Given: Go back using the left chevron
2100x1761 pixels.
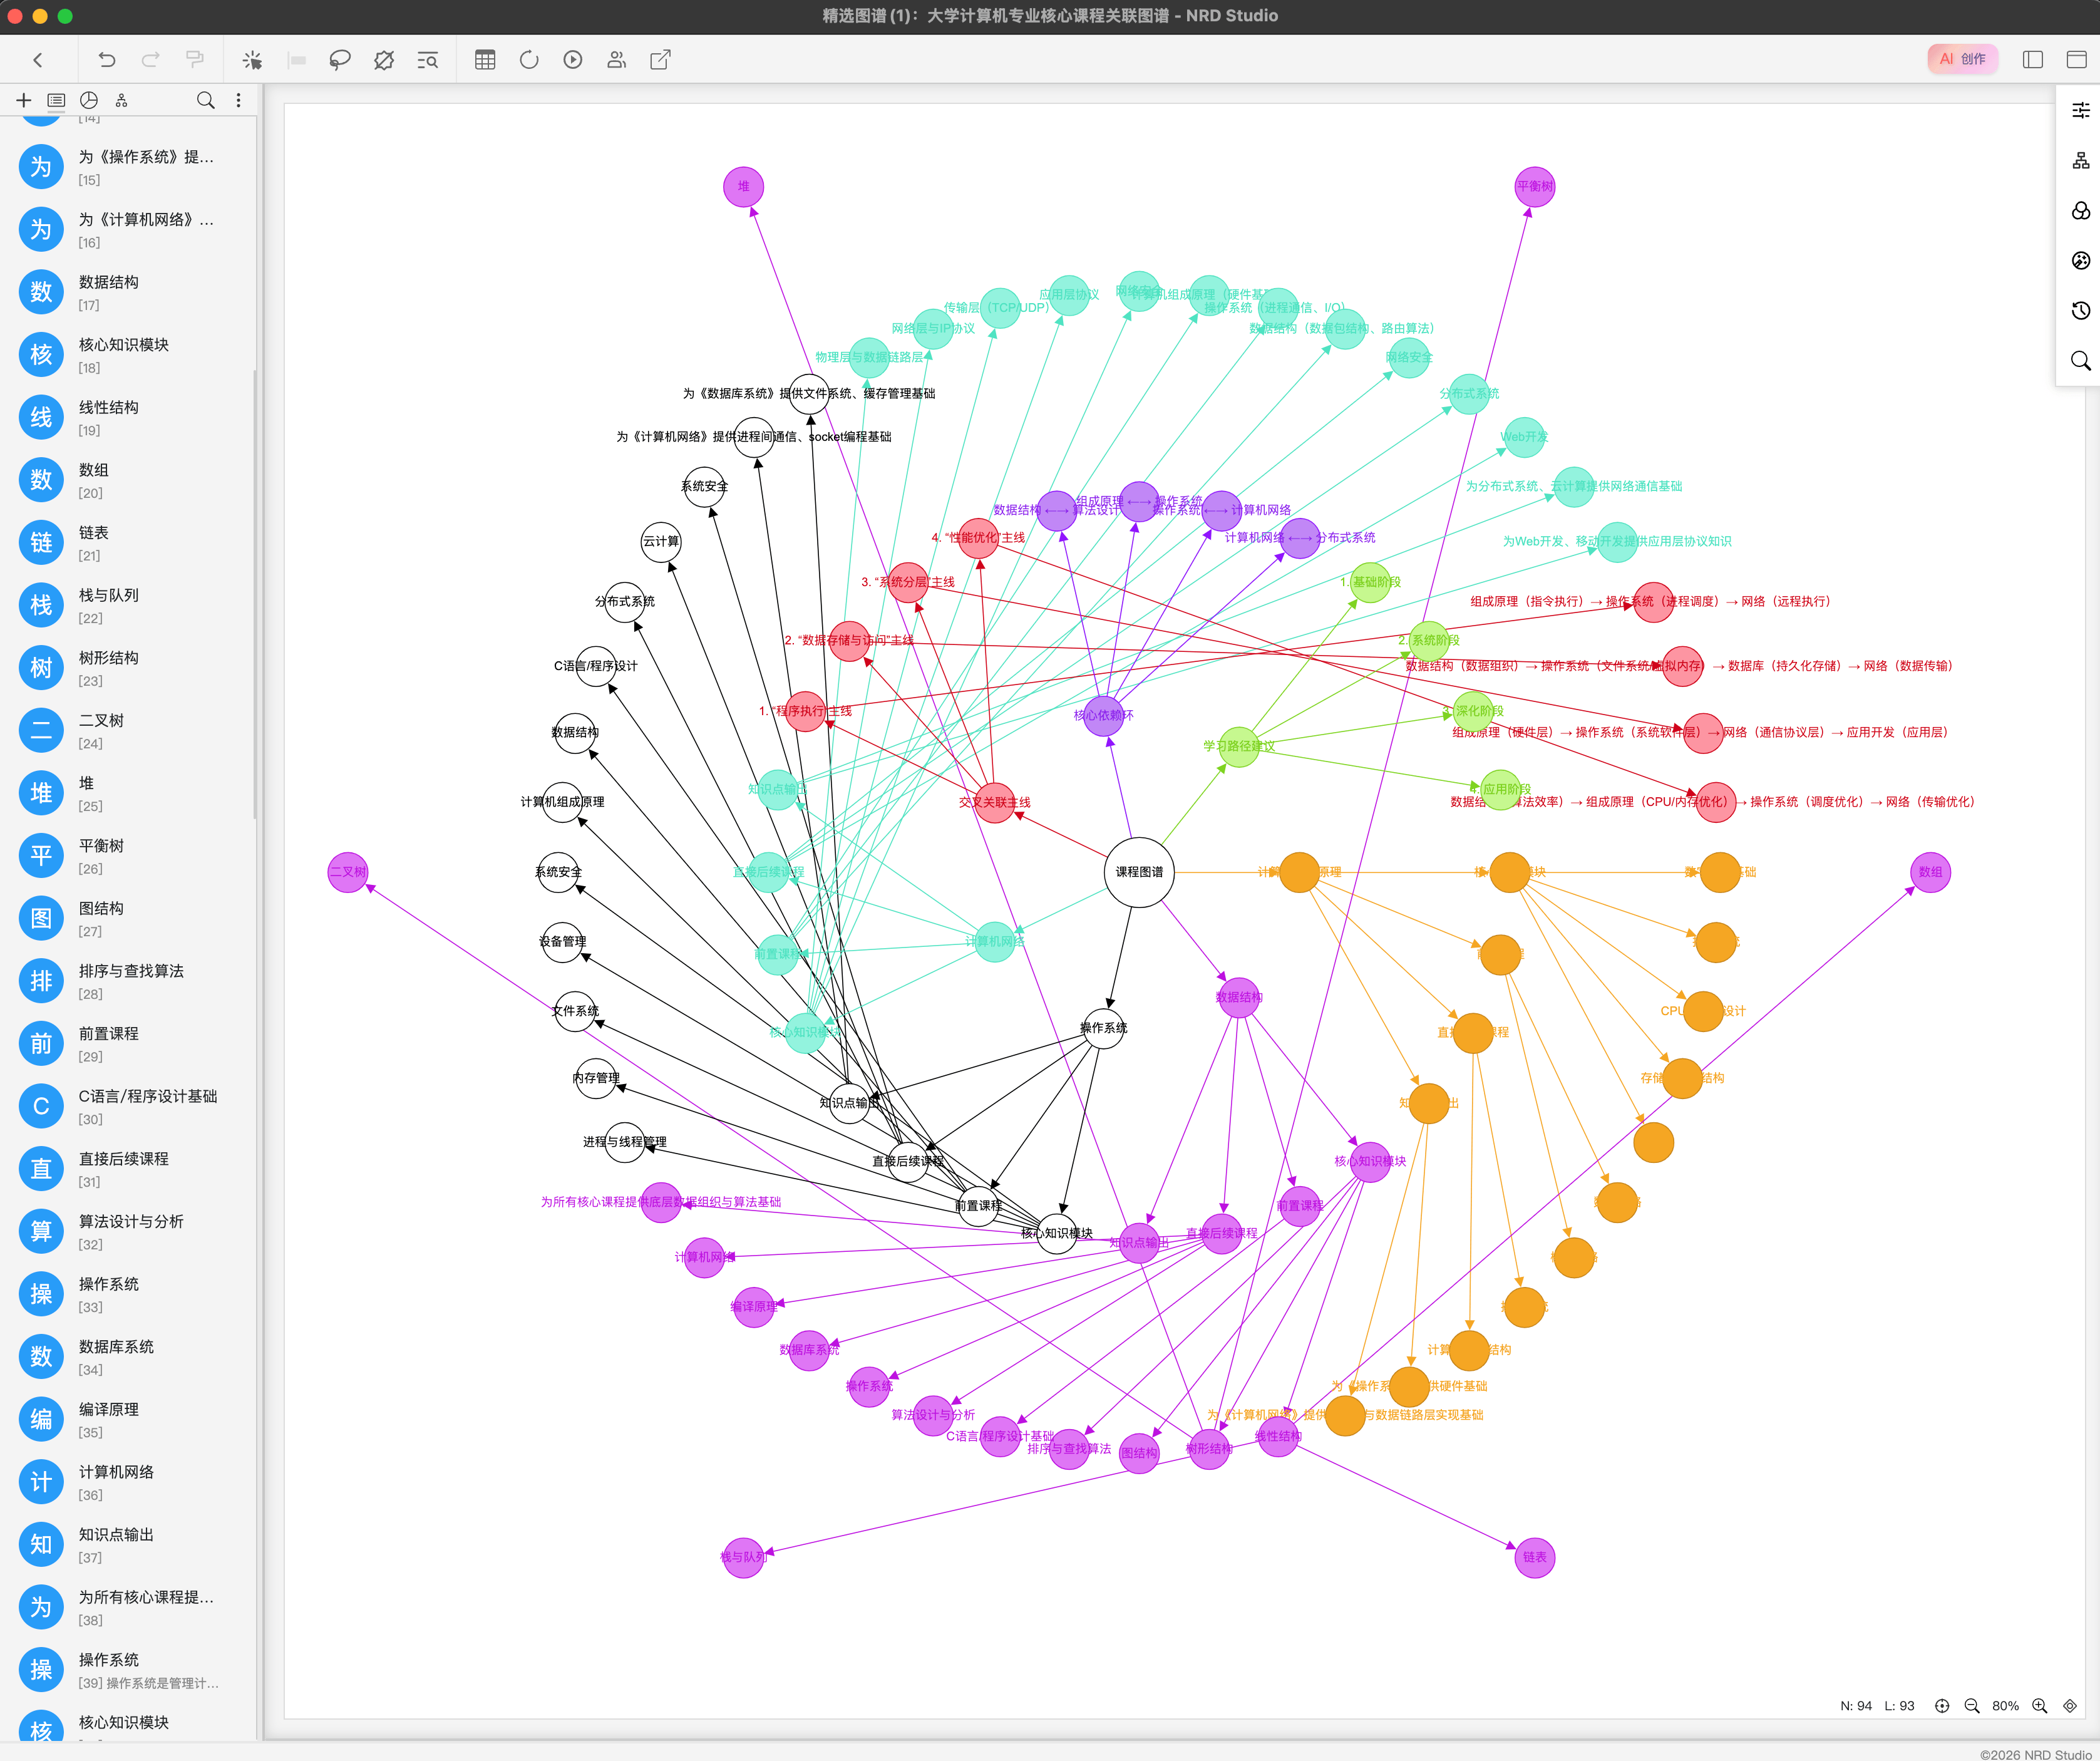Looking at the screenshot, I should coord(38,60).
